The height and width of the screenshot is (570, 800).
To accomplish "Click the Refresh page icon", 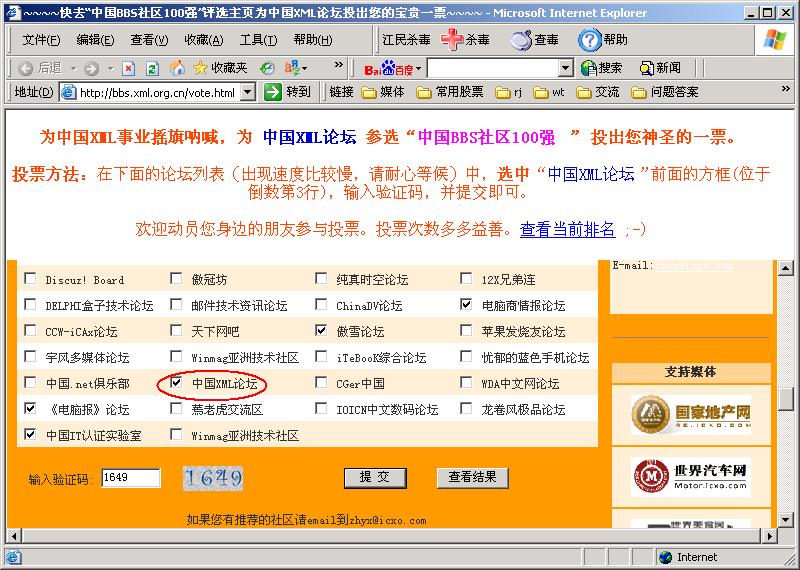I will 152,68.
